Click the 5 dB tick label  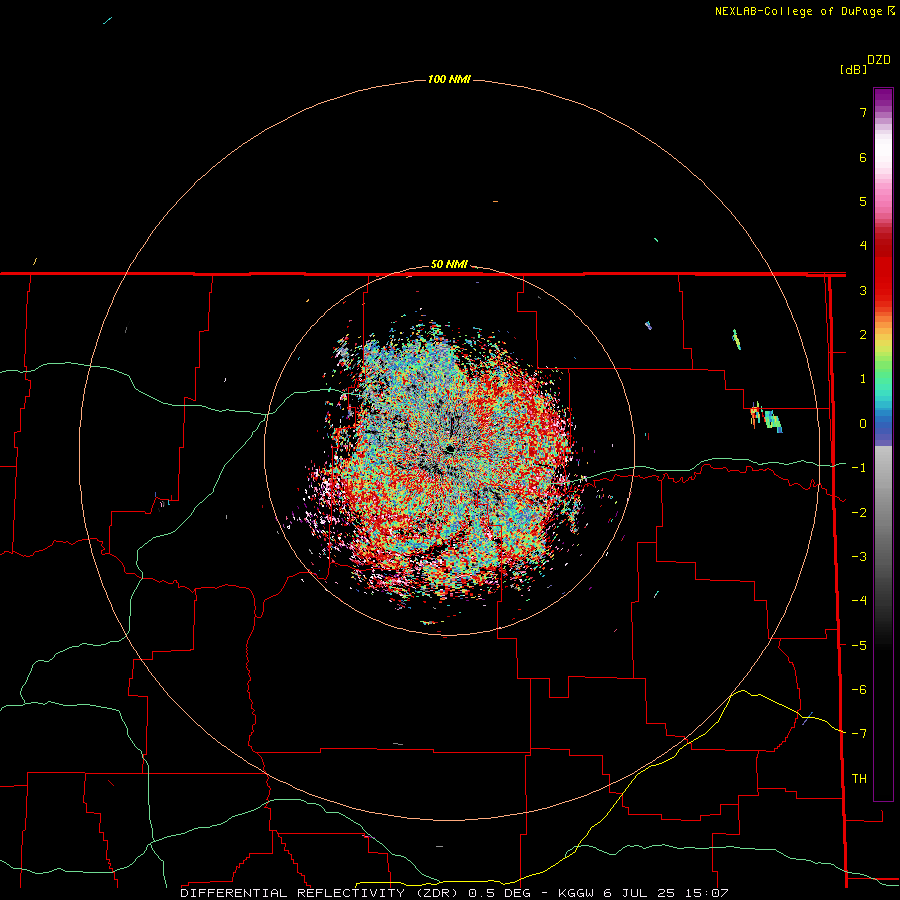(863, 201)
